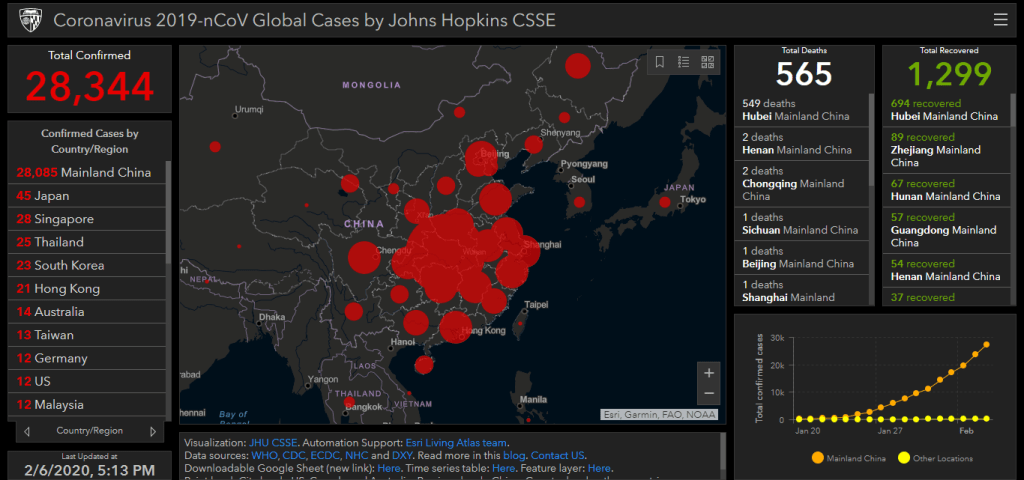This screenshot has height=480, width=1024.
Task: Select Mainland China in the country list
Action: 84,172
